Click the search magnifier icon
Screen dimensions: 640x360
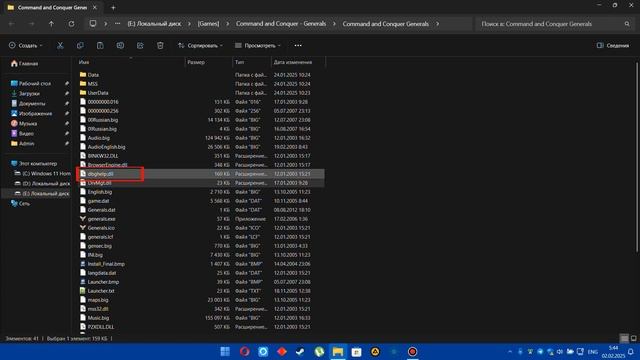627,24
